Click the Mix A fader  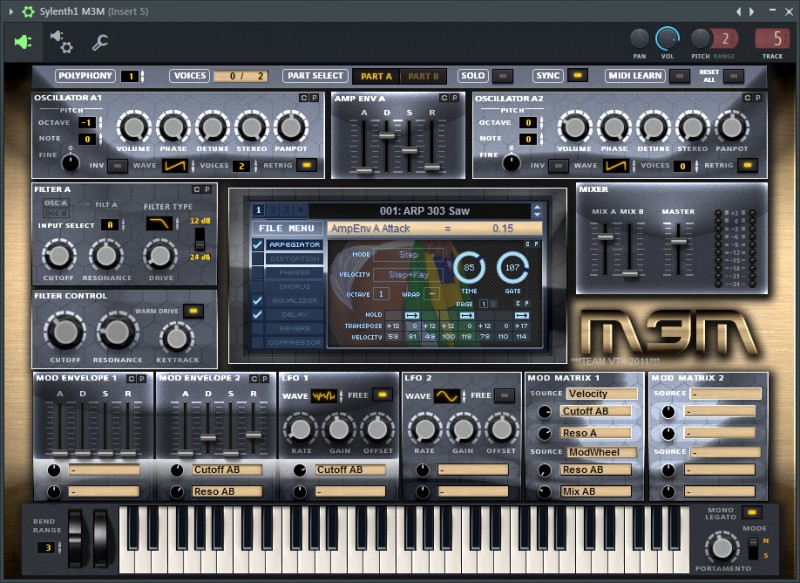(x=606, y=237)
